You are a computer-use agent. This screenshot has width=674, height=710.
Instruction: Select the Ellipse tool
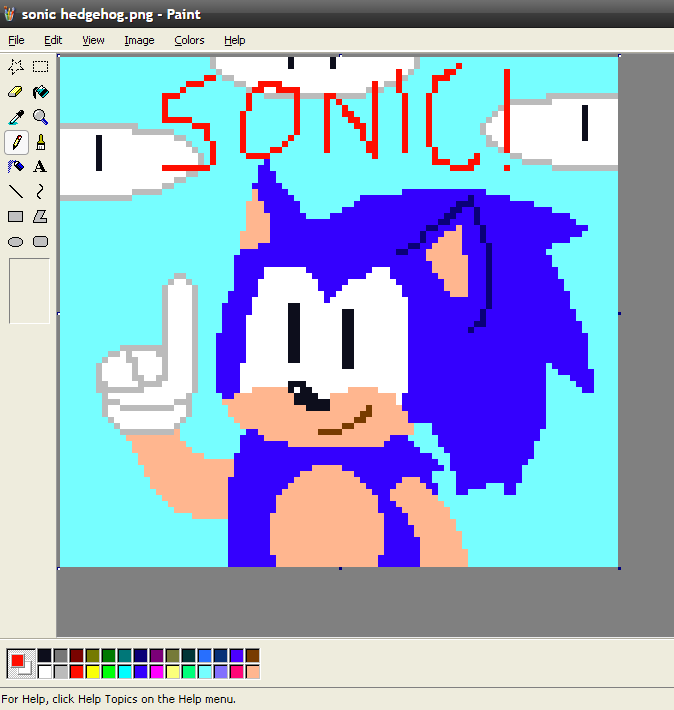pos(16,242)
